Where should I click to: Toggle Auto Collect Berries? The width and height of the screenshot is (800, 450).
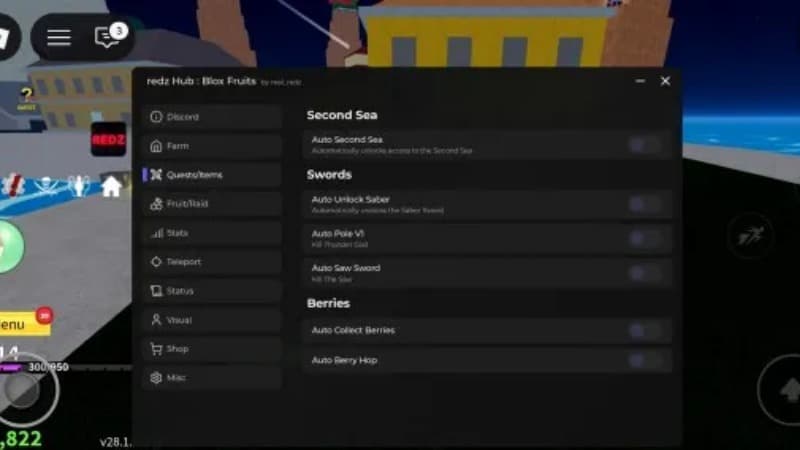click(x=644, y=331)
